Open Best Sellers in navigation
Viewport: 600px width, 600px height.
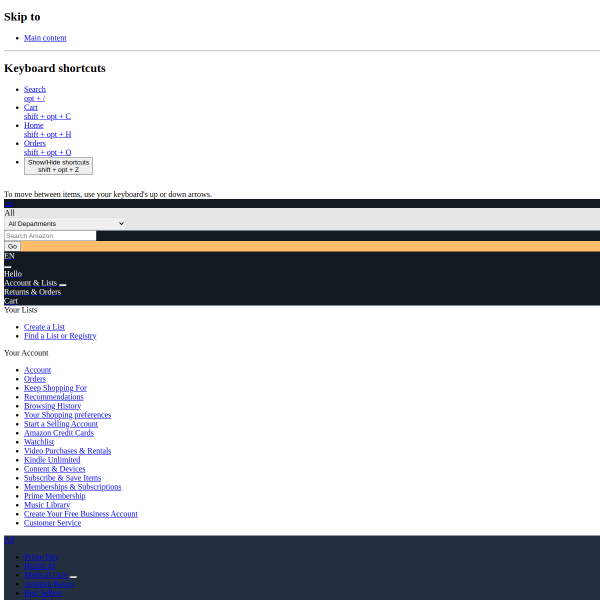coord(43,593)
